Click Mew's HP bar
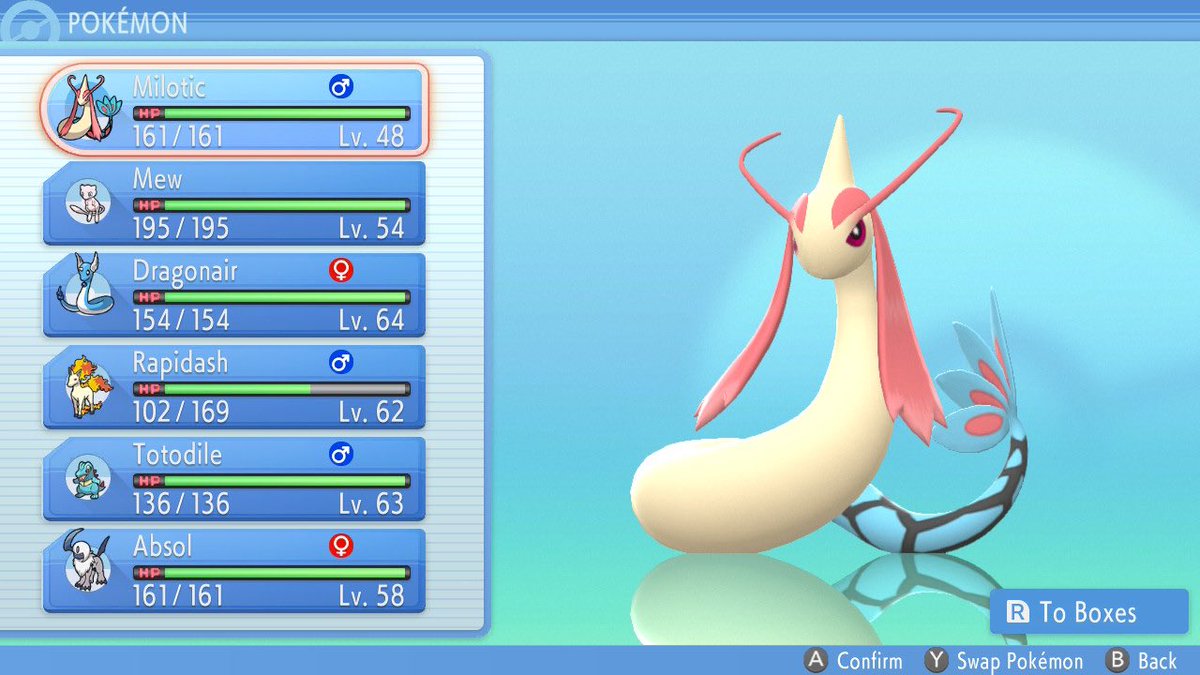1200x675 pixels. 272,205
